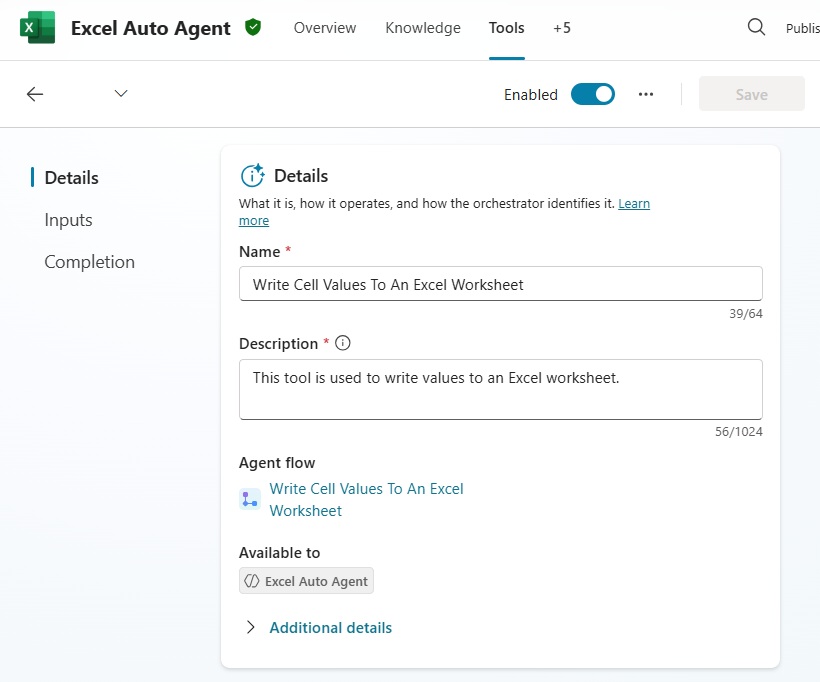Click the green verified shield icon
The image size is (820, 682).
(x=253, y=28)
